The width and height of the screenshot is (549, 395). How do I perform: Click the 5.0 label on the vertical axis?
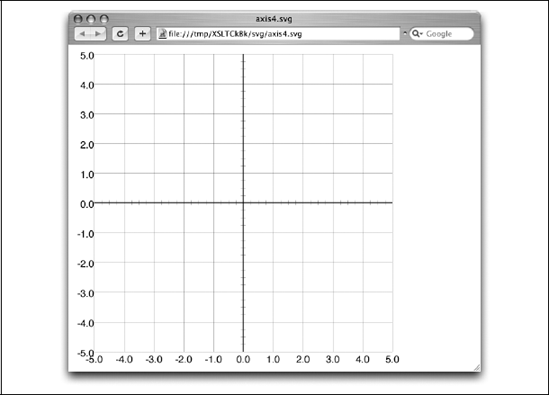pos(87,56)
